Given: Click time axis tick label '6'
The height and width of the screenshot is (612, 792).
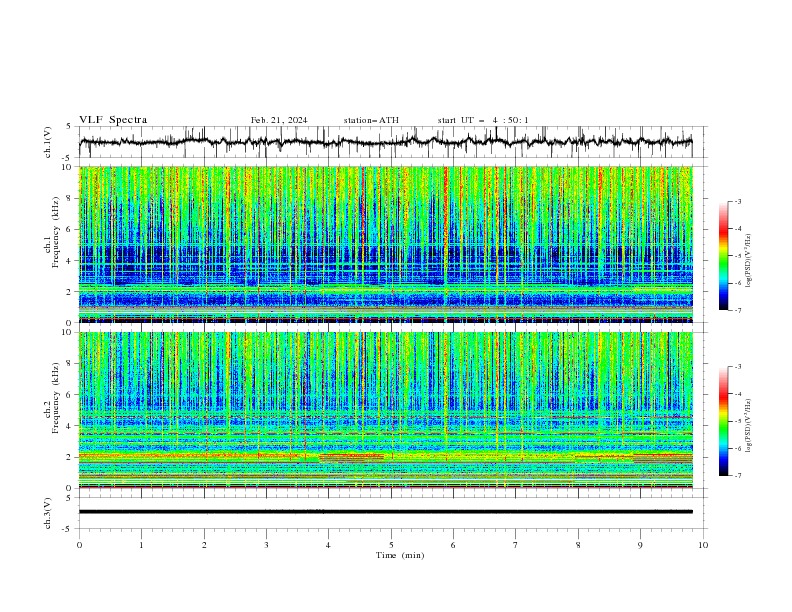Looking at the screenshot, I should pos(454,545).
